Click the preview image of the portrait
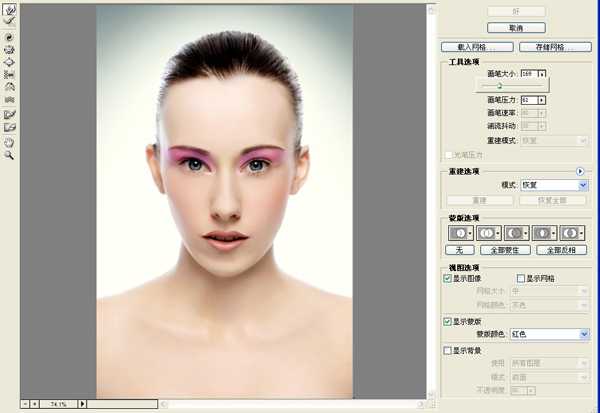The height and width of the screenshot is (413, 600). point(225,201)
